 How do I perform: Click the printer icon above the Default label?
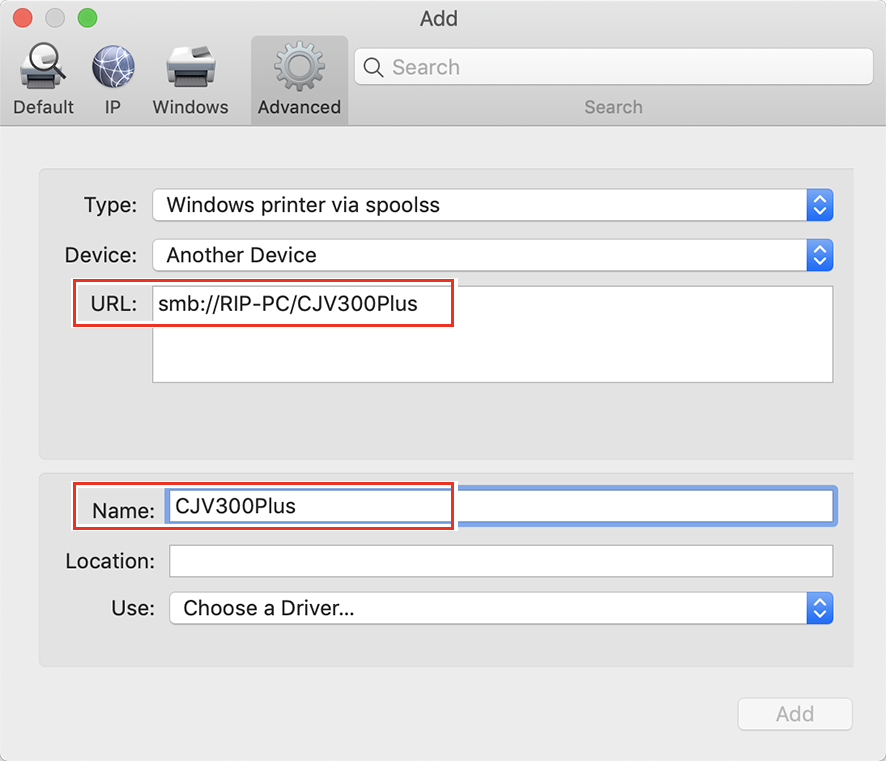[x=42, y=65]
